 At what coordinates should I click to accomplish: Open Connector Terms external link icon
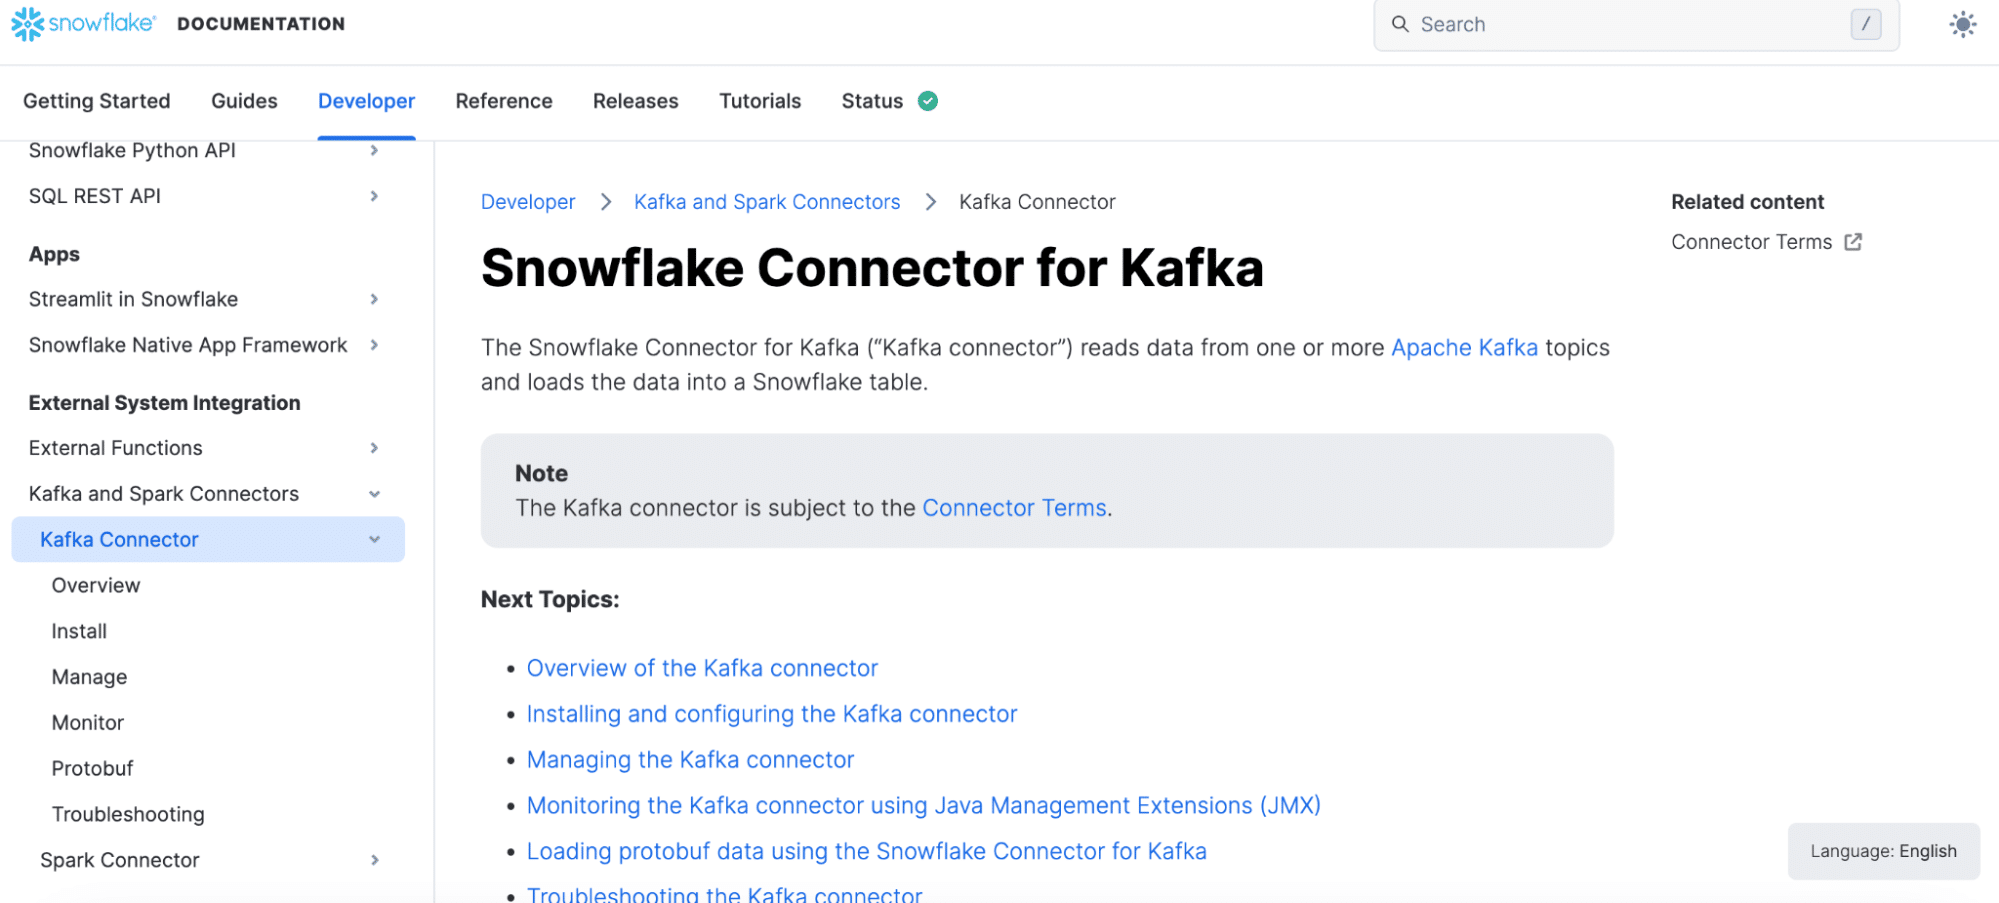click(1853, 242)
